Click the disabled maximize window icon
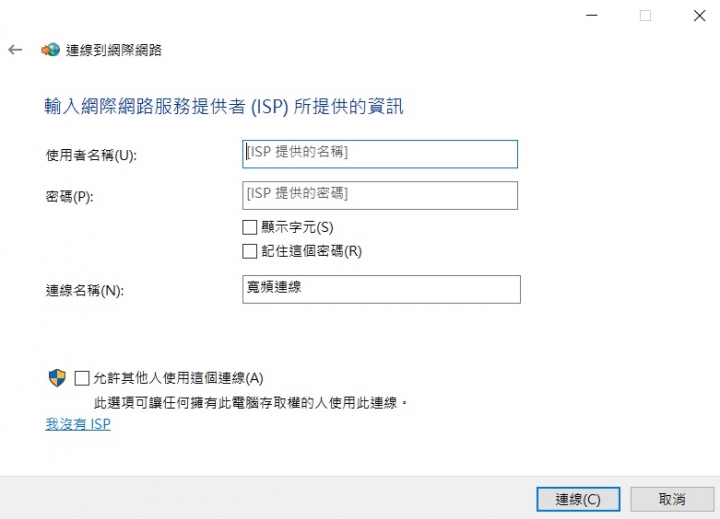This screenshot has height=519, width=720. [645, 16]
